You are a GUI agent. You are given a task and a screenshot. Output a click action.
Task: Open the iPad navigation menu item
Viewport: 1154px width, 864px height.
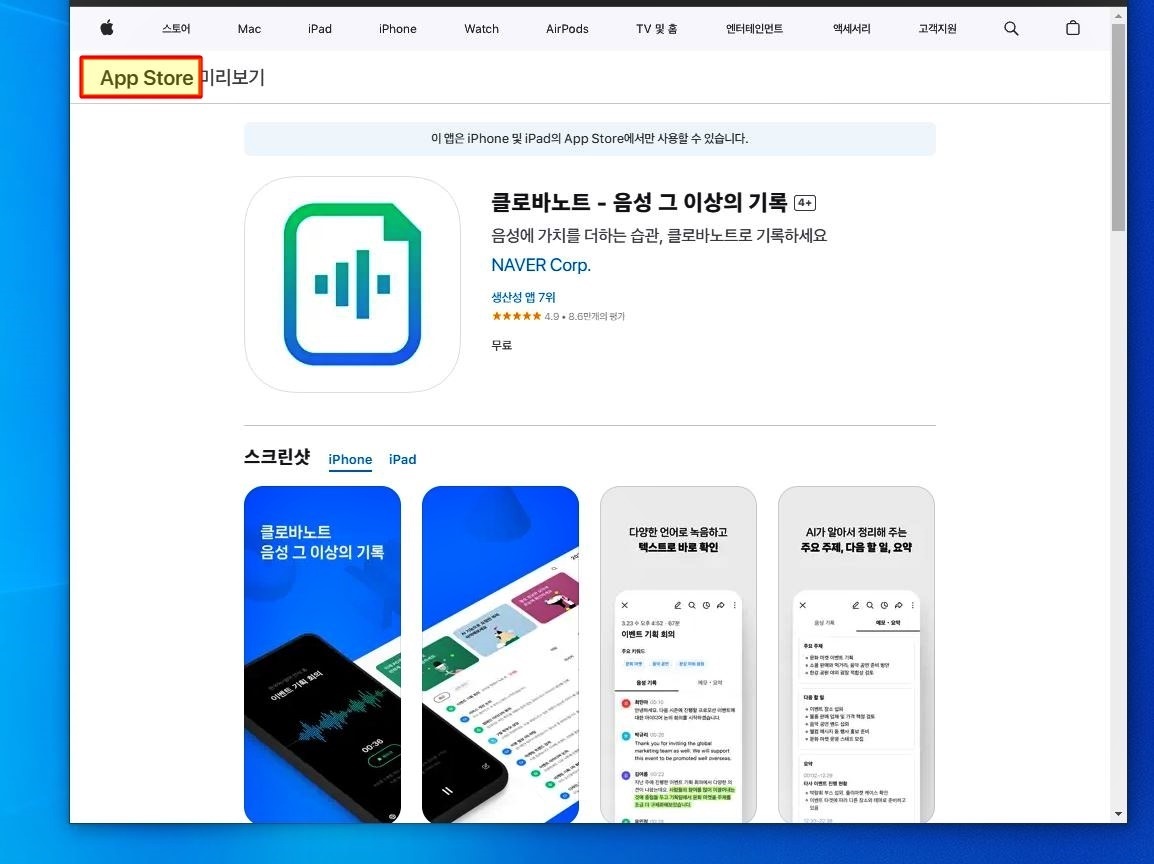click(319, 29)
